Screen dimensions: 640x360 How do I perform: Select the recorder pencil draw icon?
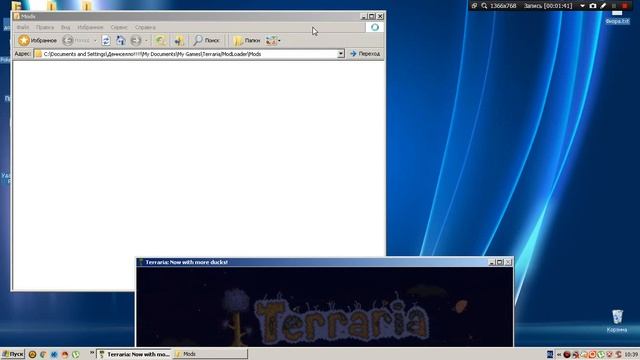point(603,6)
